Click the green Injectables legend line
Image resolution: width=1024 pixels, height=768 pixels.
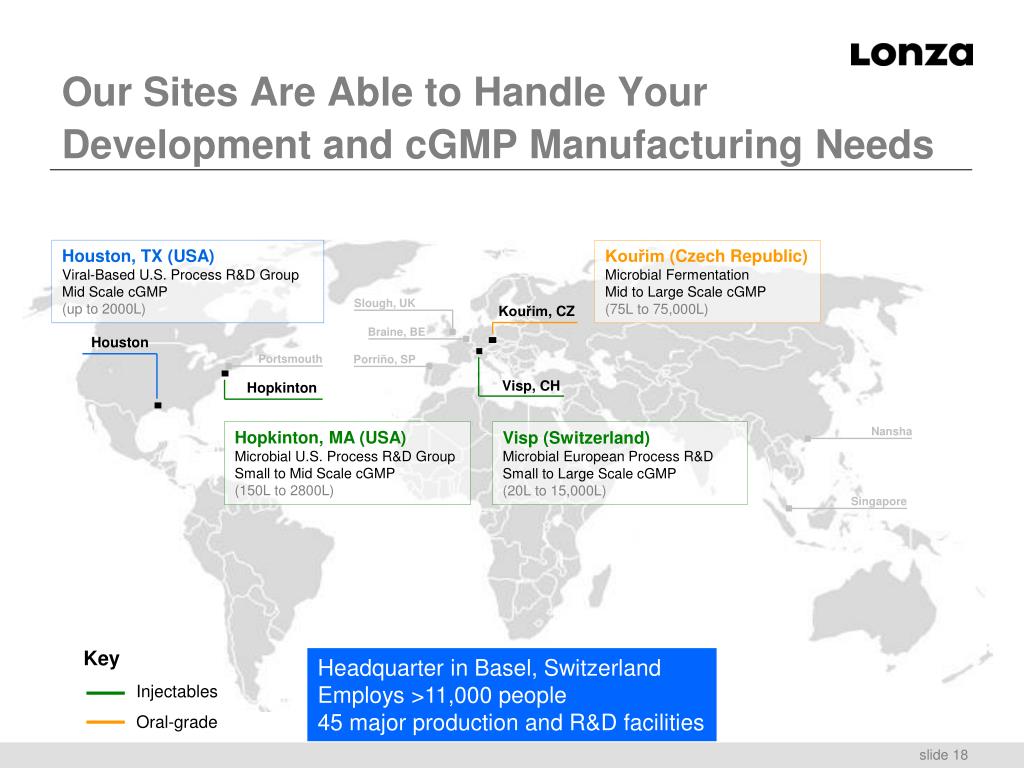(105, 693)
